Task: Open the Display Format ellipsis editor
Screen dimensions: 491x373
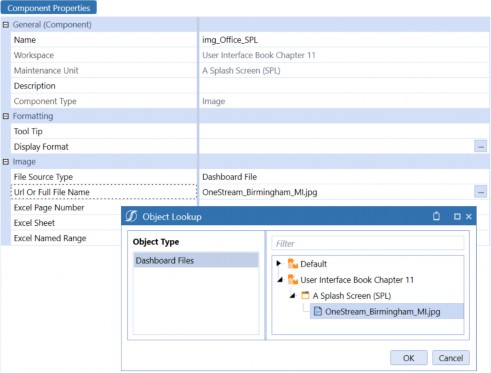Action: point(480,146)
